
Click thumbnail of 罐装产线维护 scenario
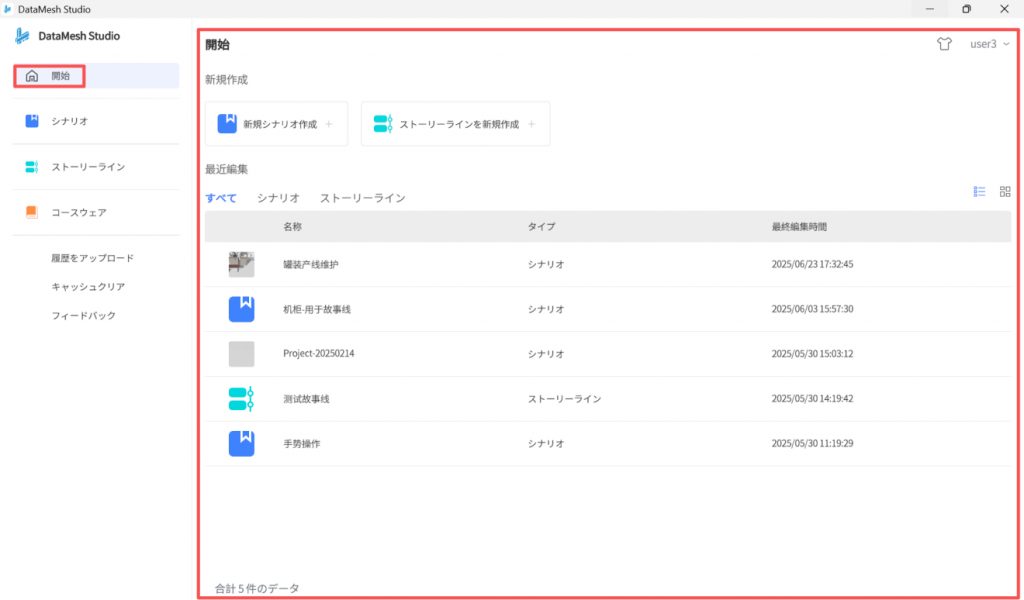(x=241, y=264)
